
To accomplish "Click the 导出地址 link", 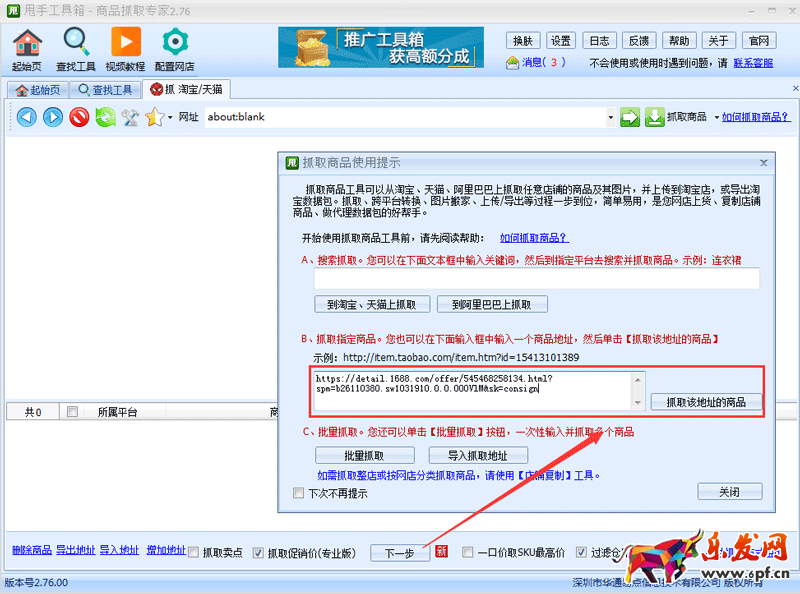I will [x=76, y=550].
